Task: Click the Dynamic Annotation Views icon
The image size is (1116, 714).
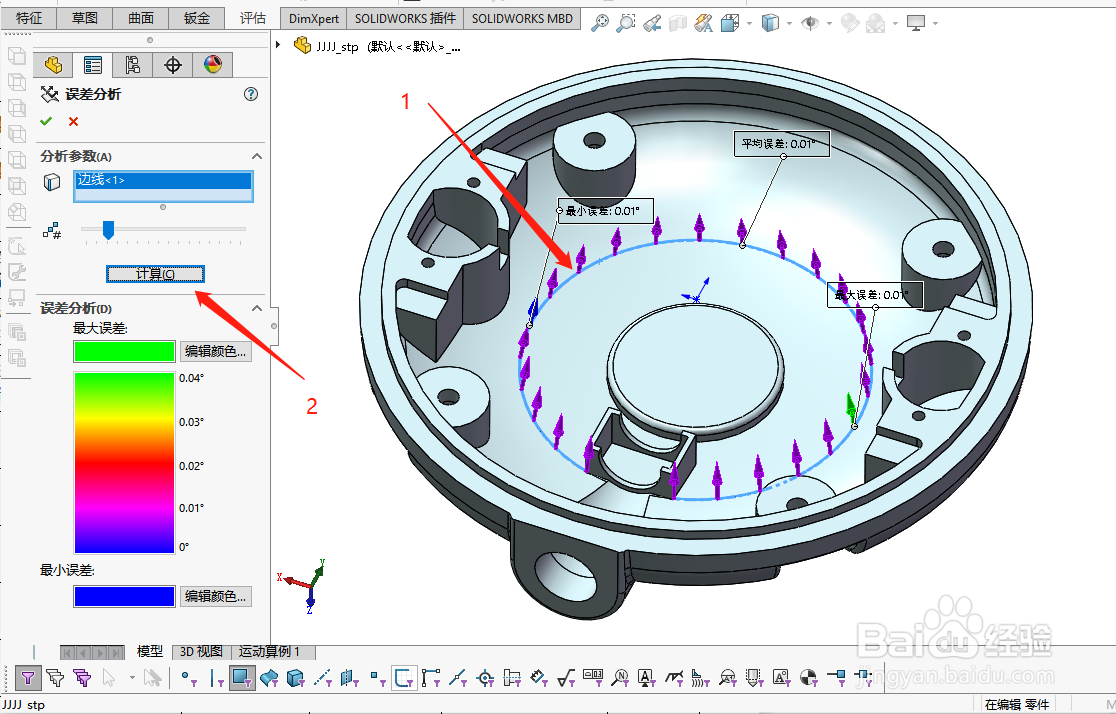Action: [x=703, y=23]
